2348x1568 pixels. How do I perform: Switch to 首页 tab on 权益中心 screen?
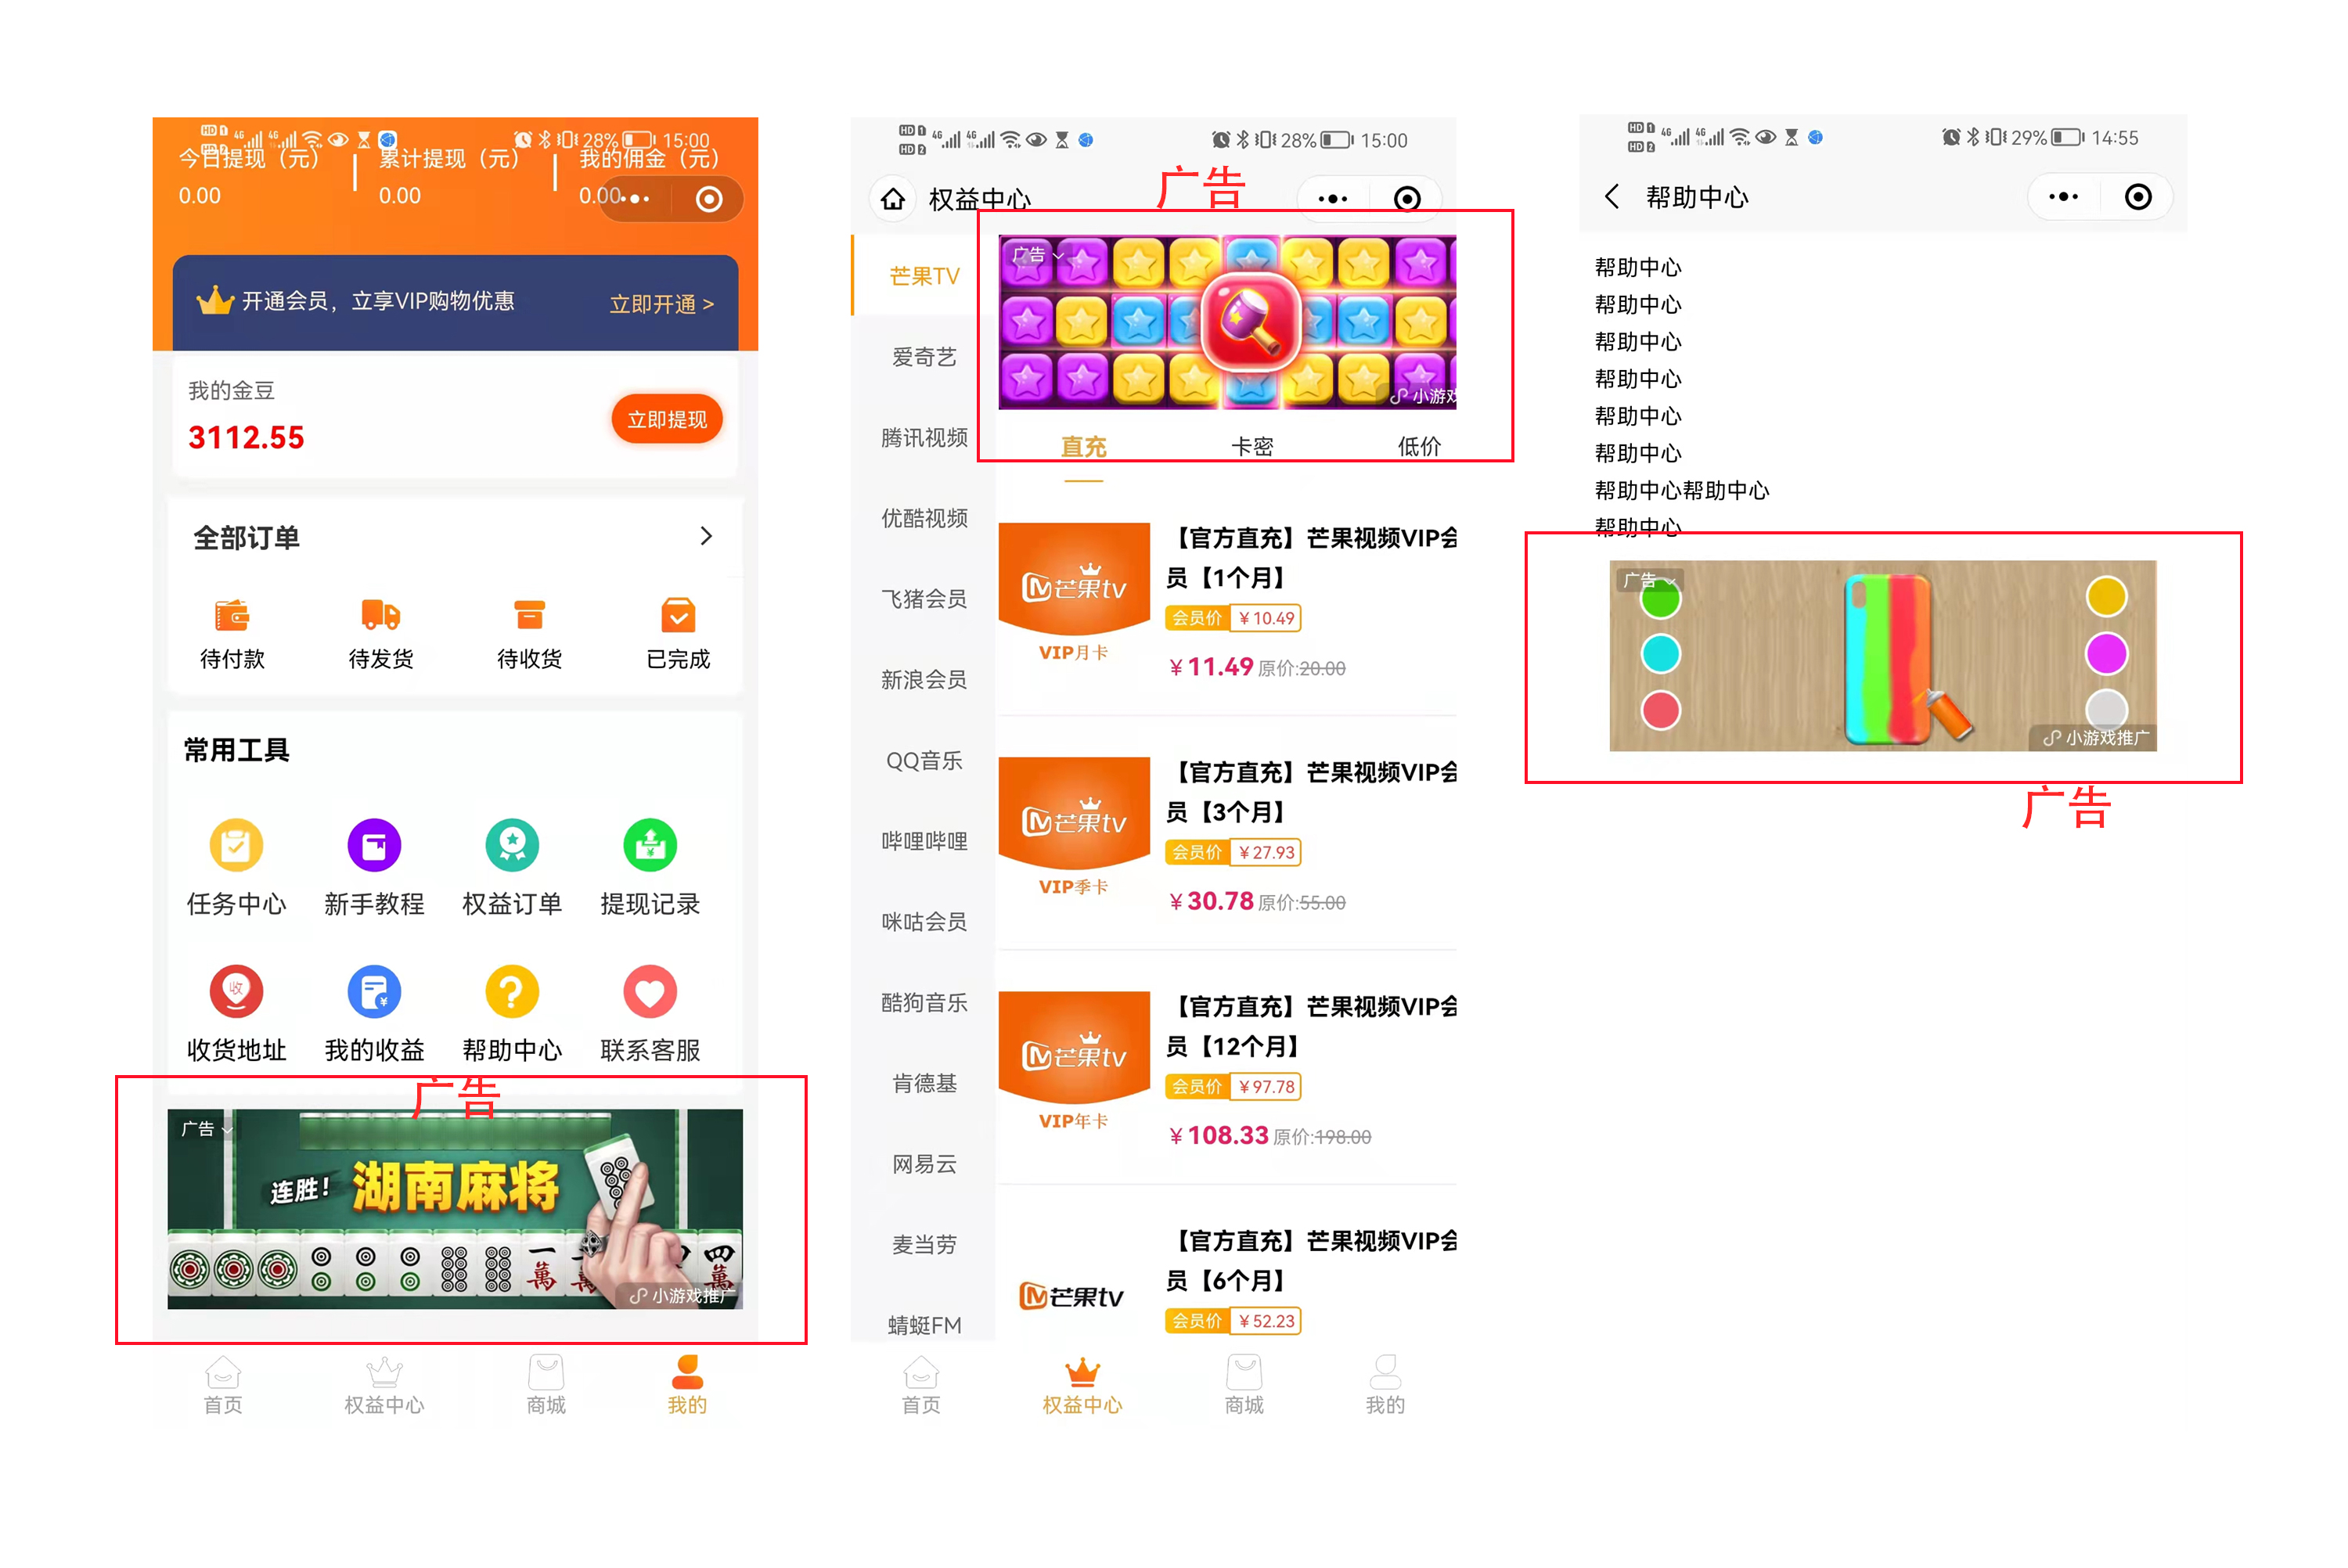(x=921, y=1385)
